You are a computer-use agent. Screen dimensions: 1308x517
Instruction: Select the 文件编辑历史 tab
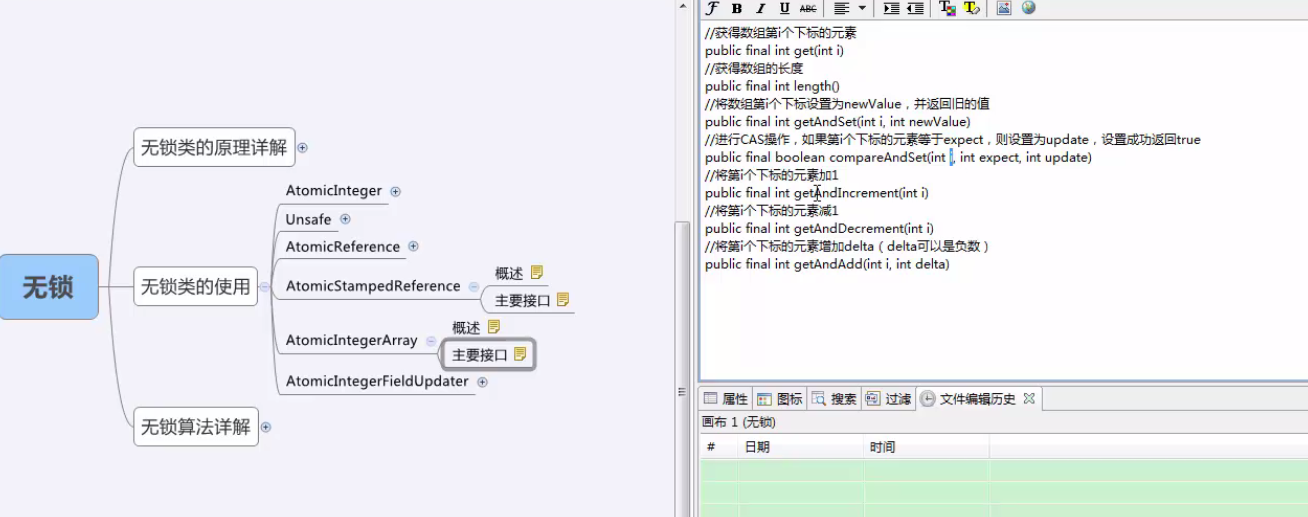pyautogui.click(x=968, y=399)
